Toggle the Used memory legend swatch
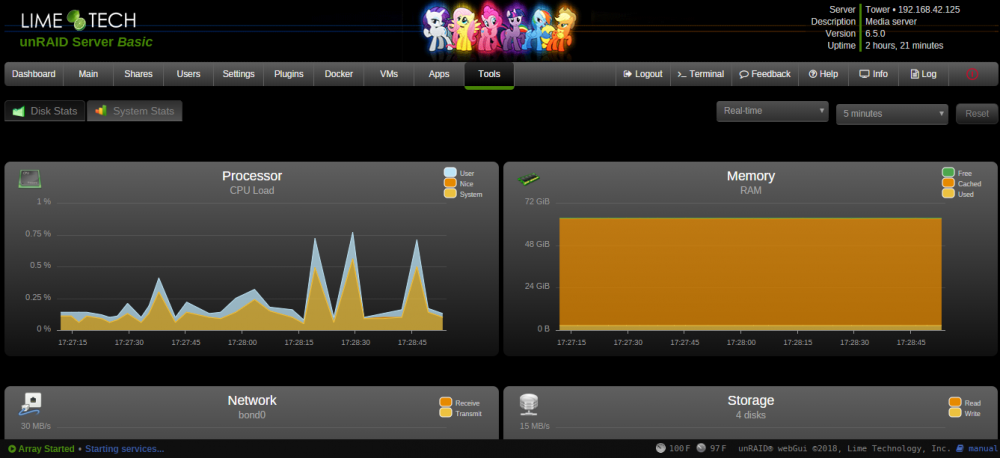This screenshot has height=458, width=1000. coord(948,194)
